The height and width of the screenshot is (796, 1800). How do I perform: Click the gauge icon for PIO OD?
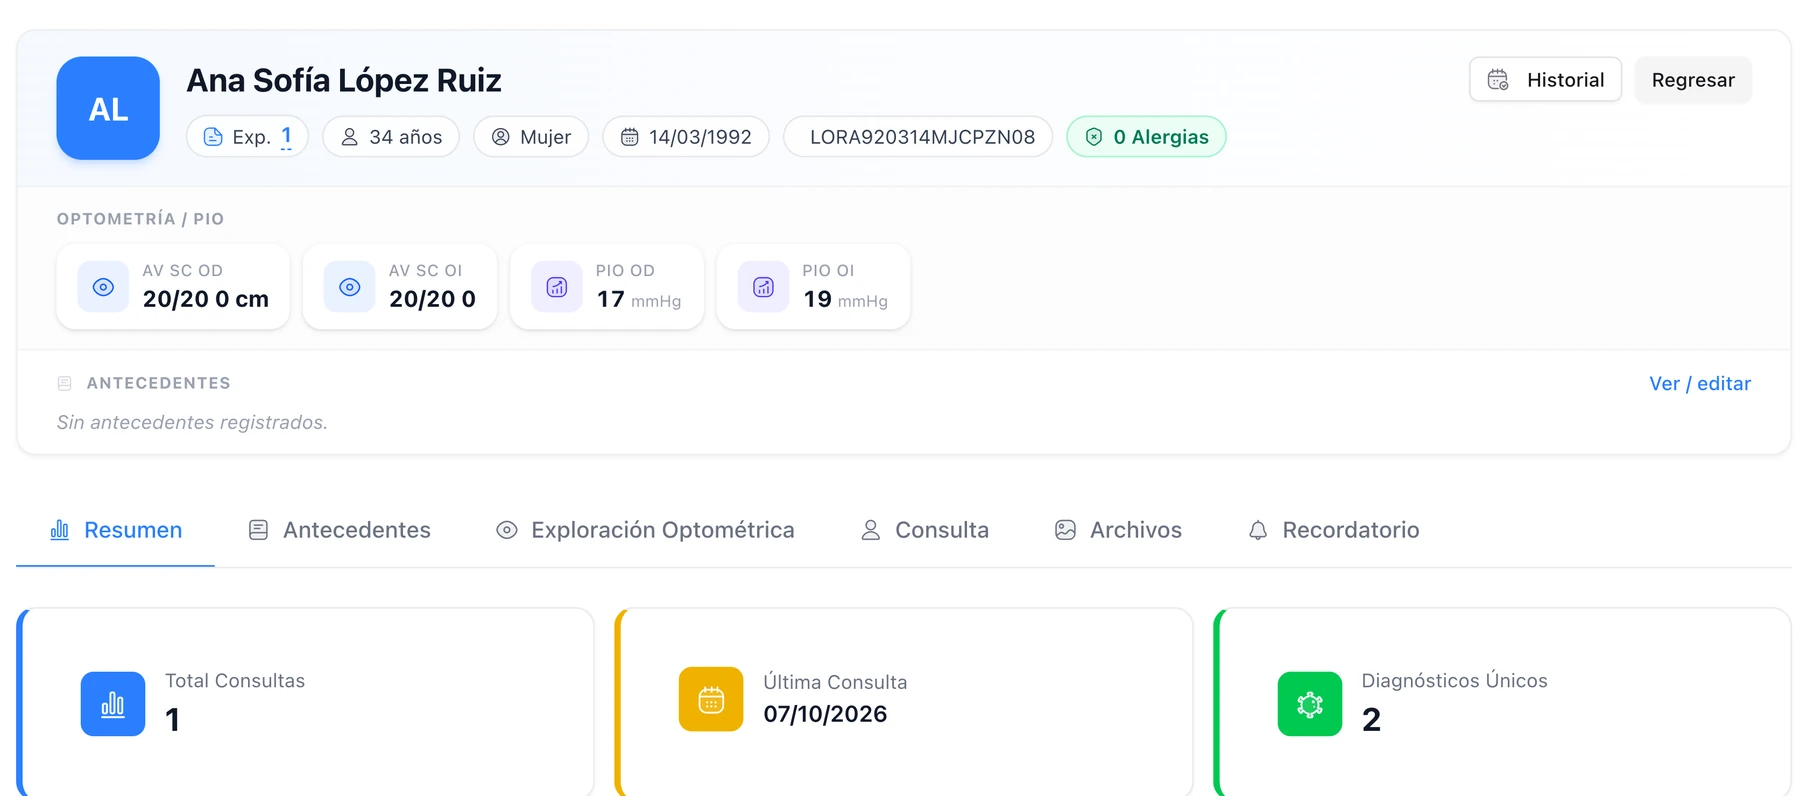tap(557, 287)
